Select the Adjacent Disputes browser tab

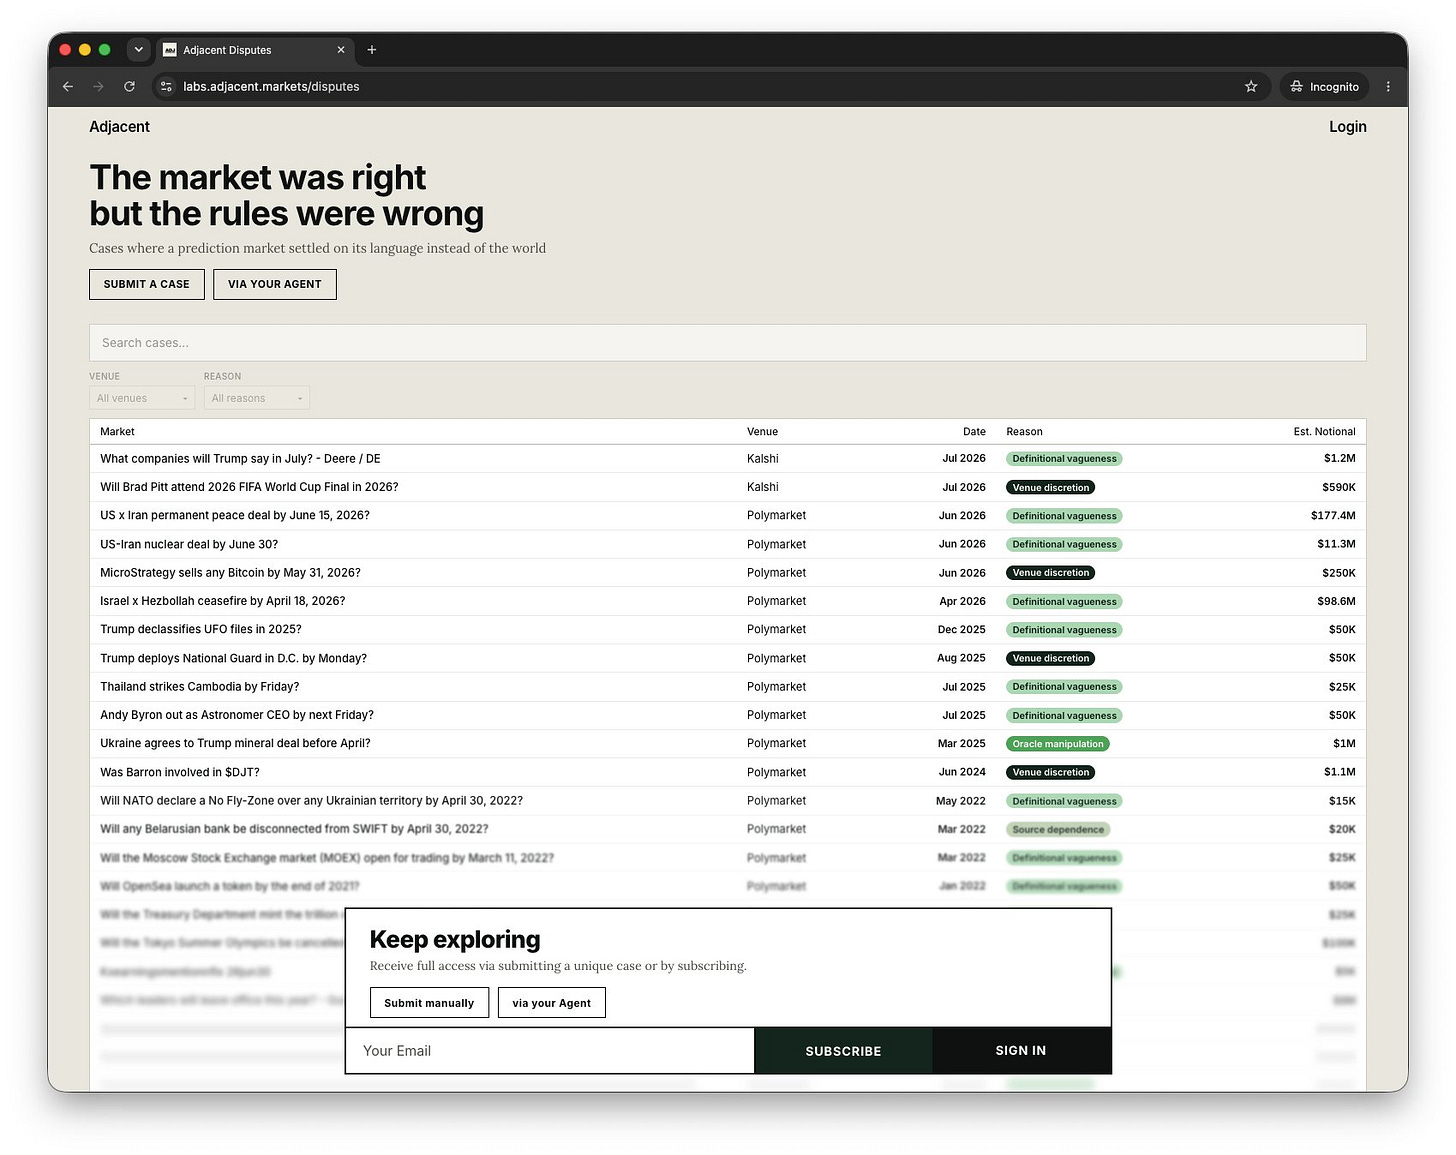point(255,50)
